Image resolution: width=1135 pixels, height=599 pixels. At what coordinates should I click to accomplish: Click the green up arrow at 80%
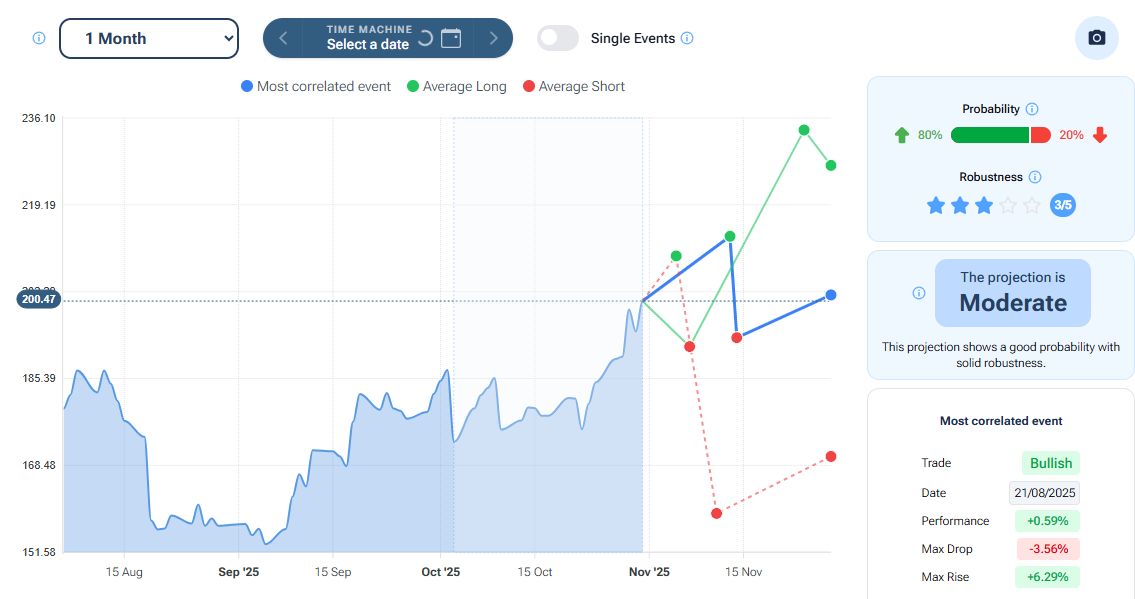[x=901, y=135]
